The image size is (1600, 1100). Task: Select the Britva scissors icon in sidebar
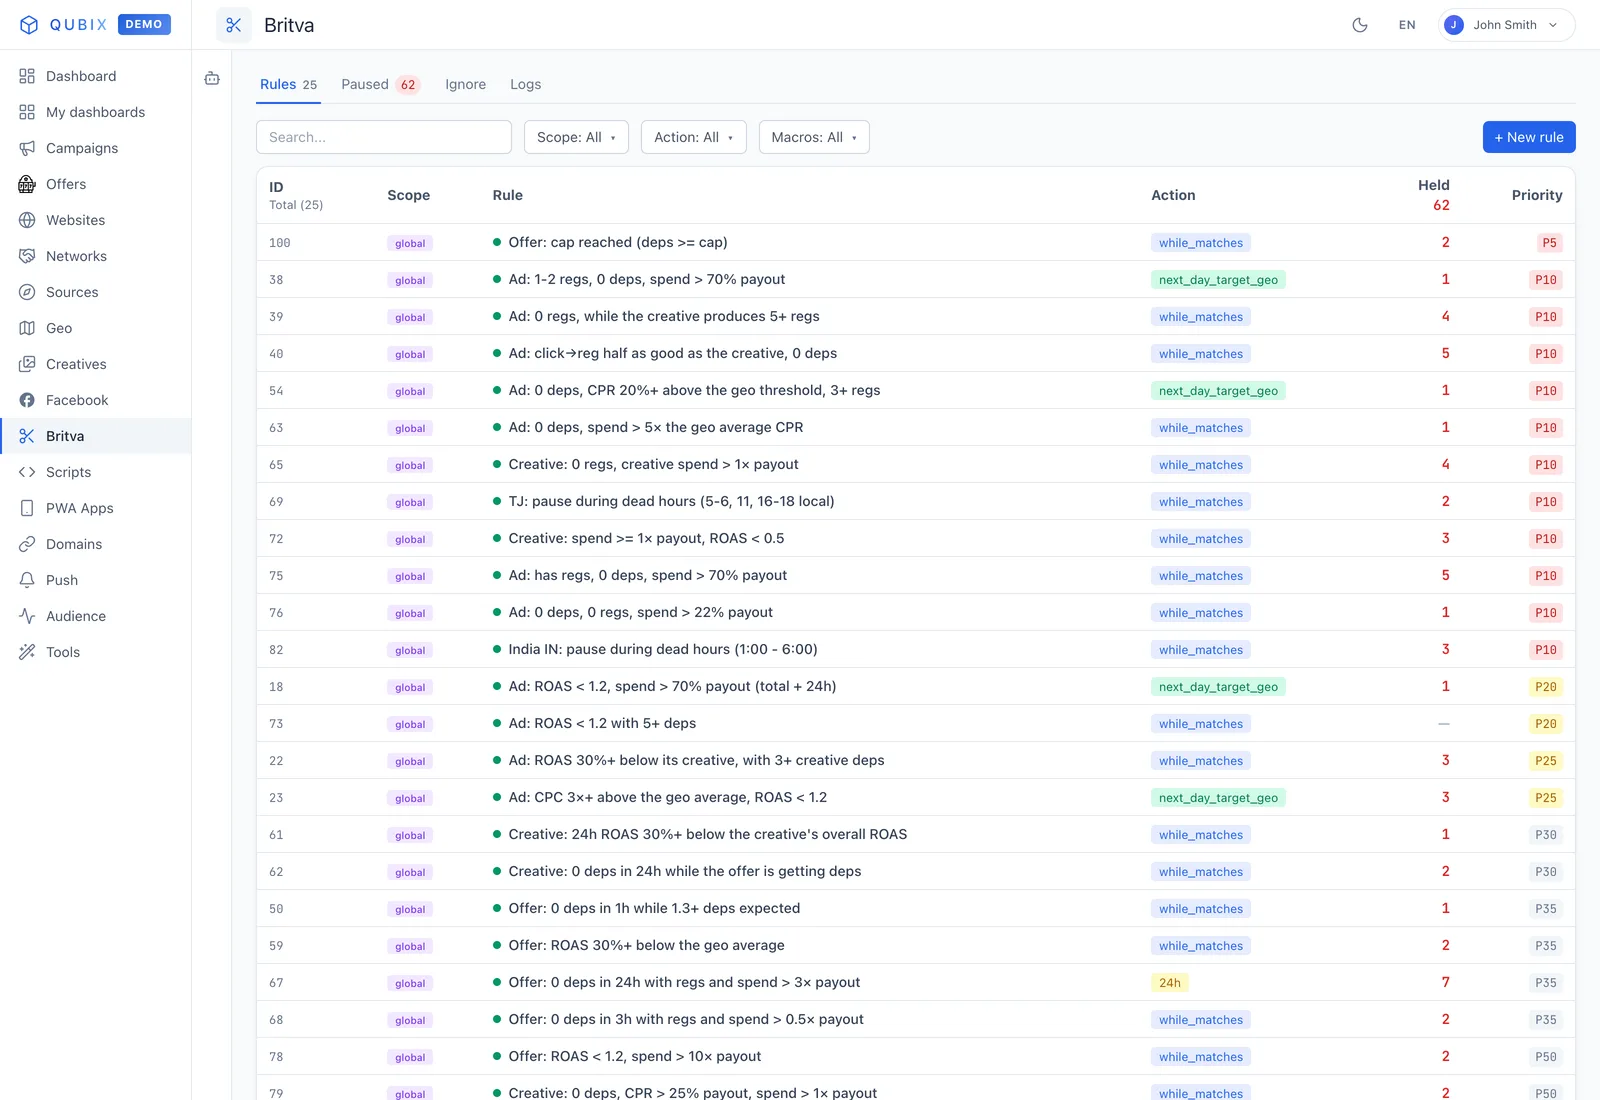point(27,436)
